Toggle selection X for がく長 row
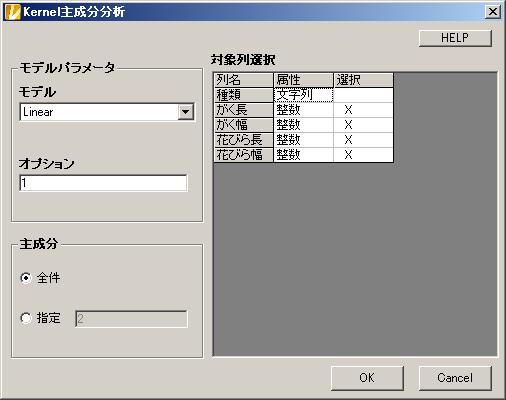The height and width of the screenshot is (400, 506). (363, 110)
